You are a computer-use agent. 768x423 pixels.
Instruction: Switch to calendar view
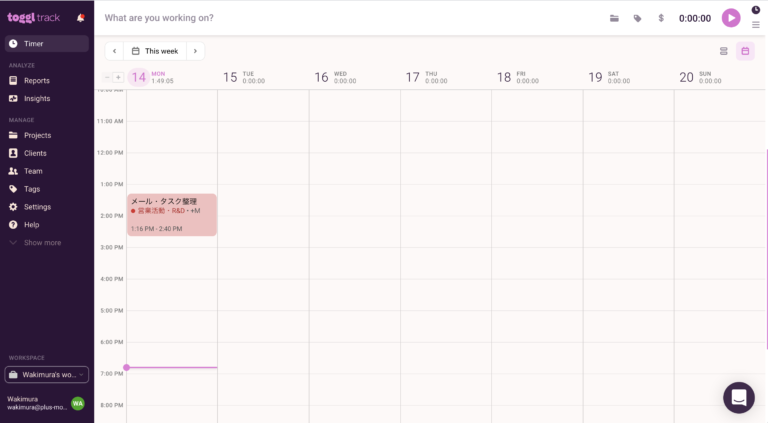point(745,51)
